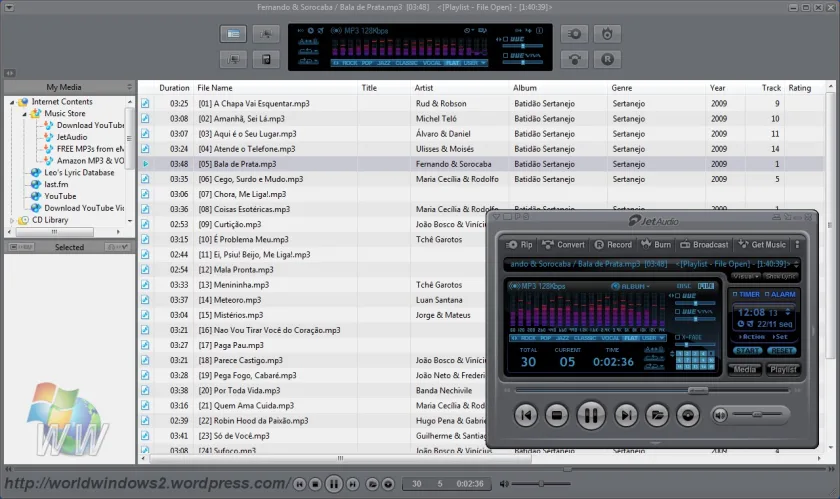
Task: Click the file icon for A Chapa Vai Esquentar.mp3
Action: [x=145, y=103]
